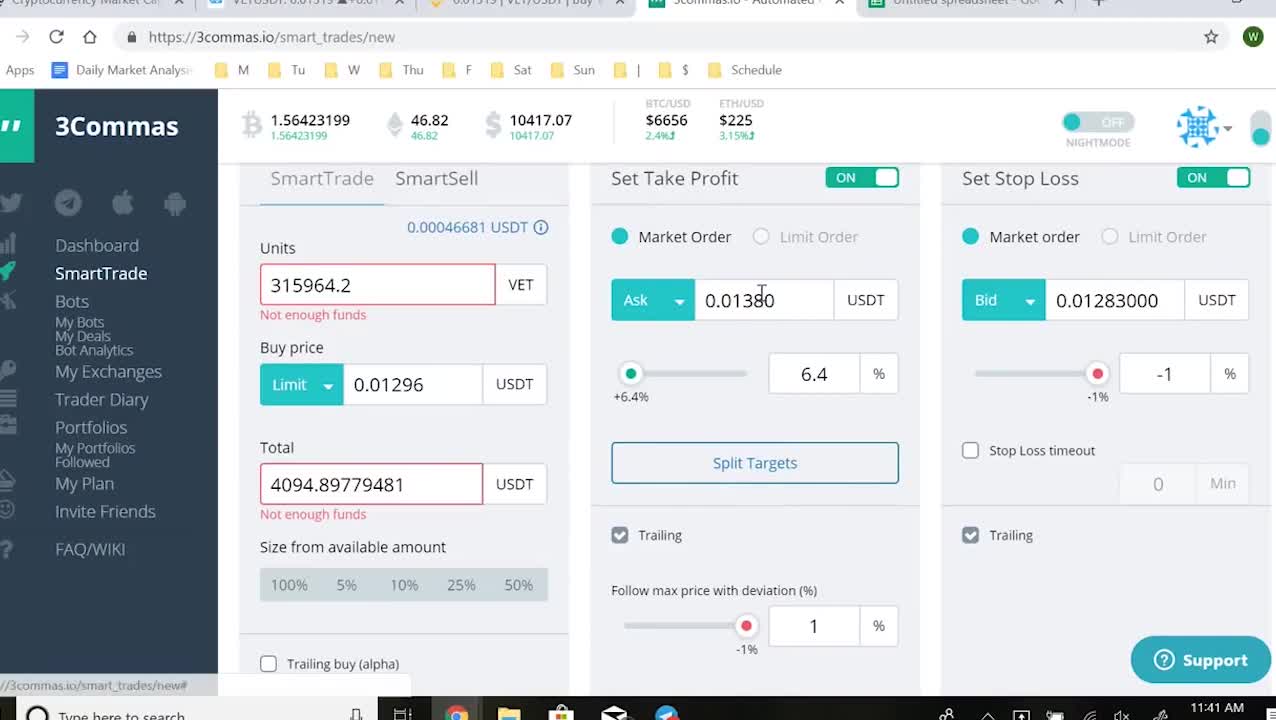The image size is (1276, 720).
Task: Click the trailing deviation slider handle
Action: [x=746, y=626]
